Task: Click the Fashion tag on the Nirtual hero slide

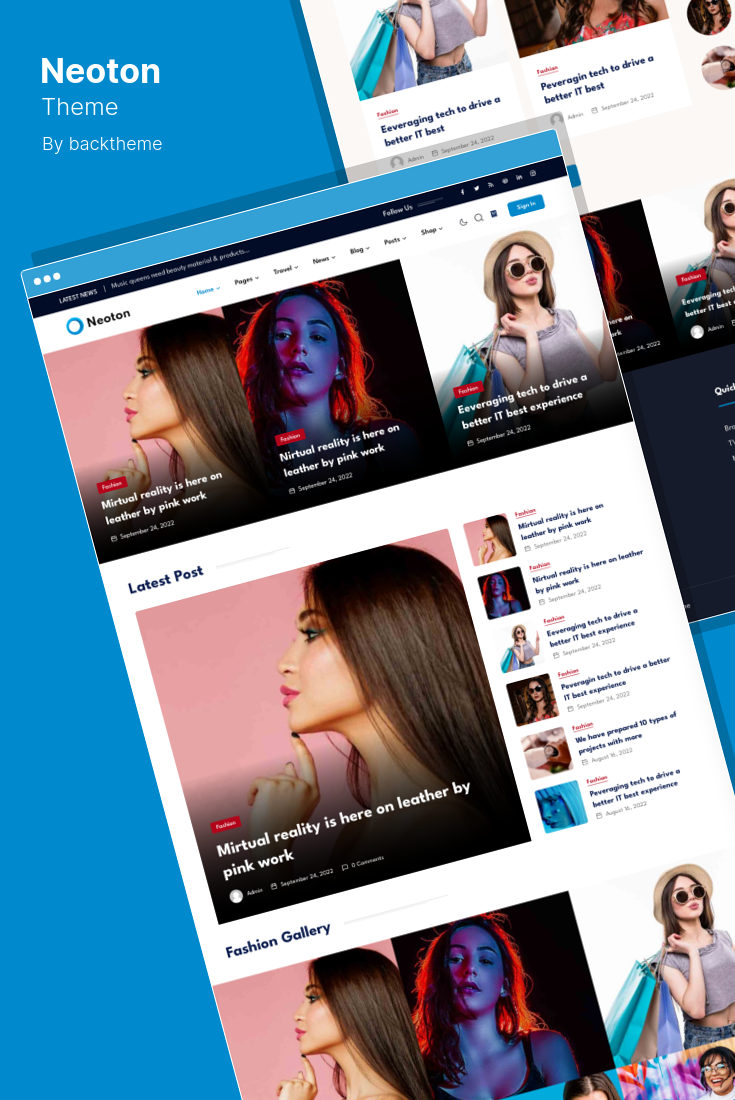Action: tap(290, 437)
